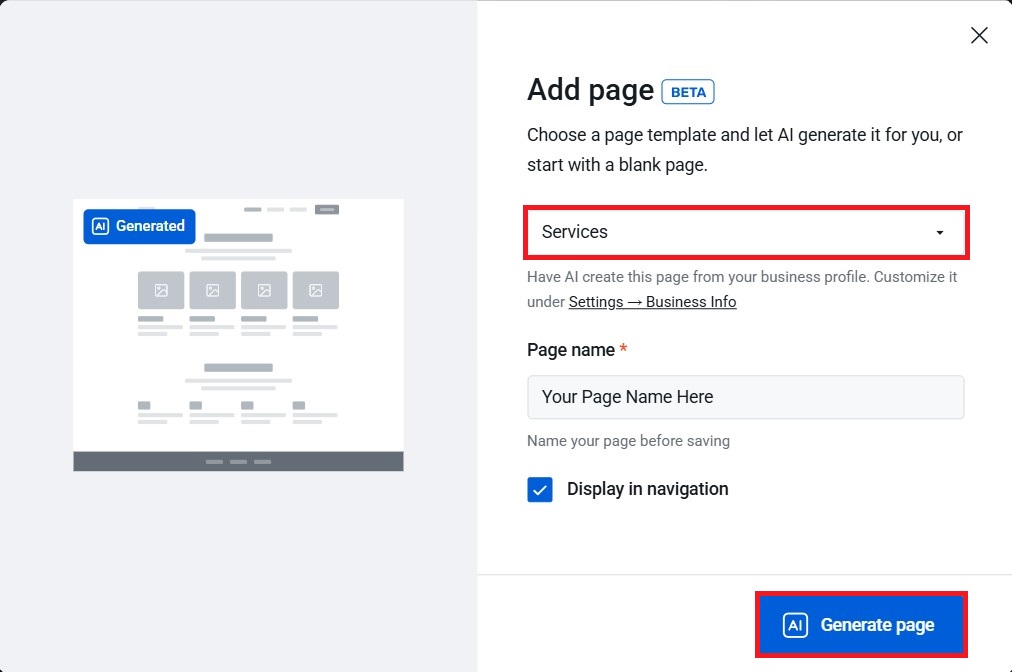The width and height of the screenshot is (1012, 672).
Task: Open the Settings → Business Info link
Action: coord(652,302)
